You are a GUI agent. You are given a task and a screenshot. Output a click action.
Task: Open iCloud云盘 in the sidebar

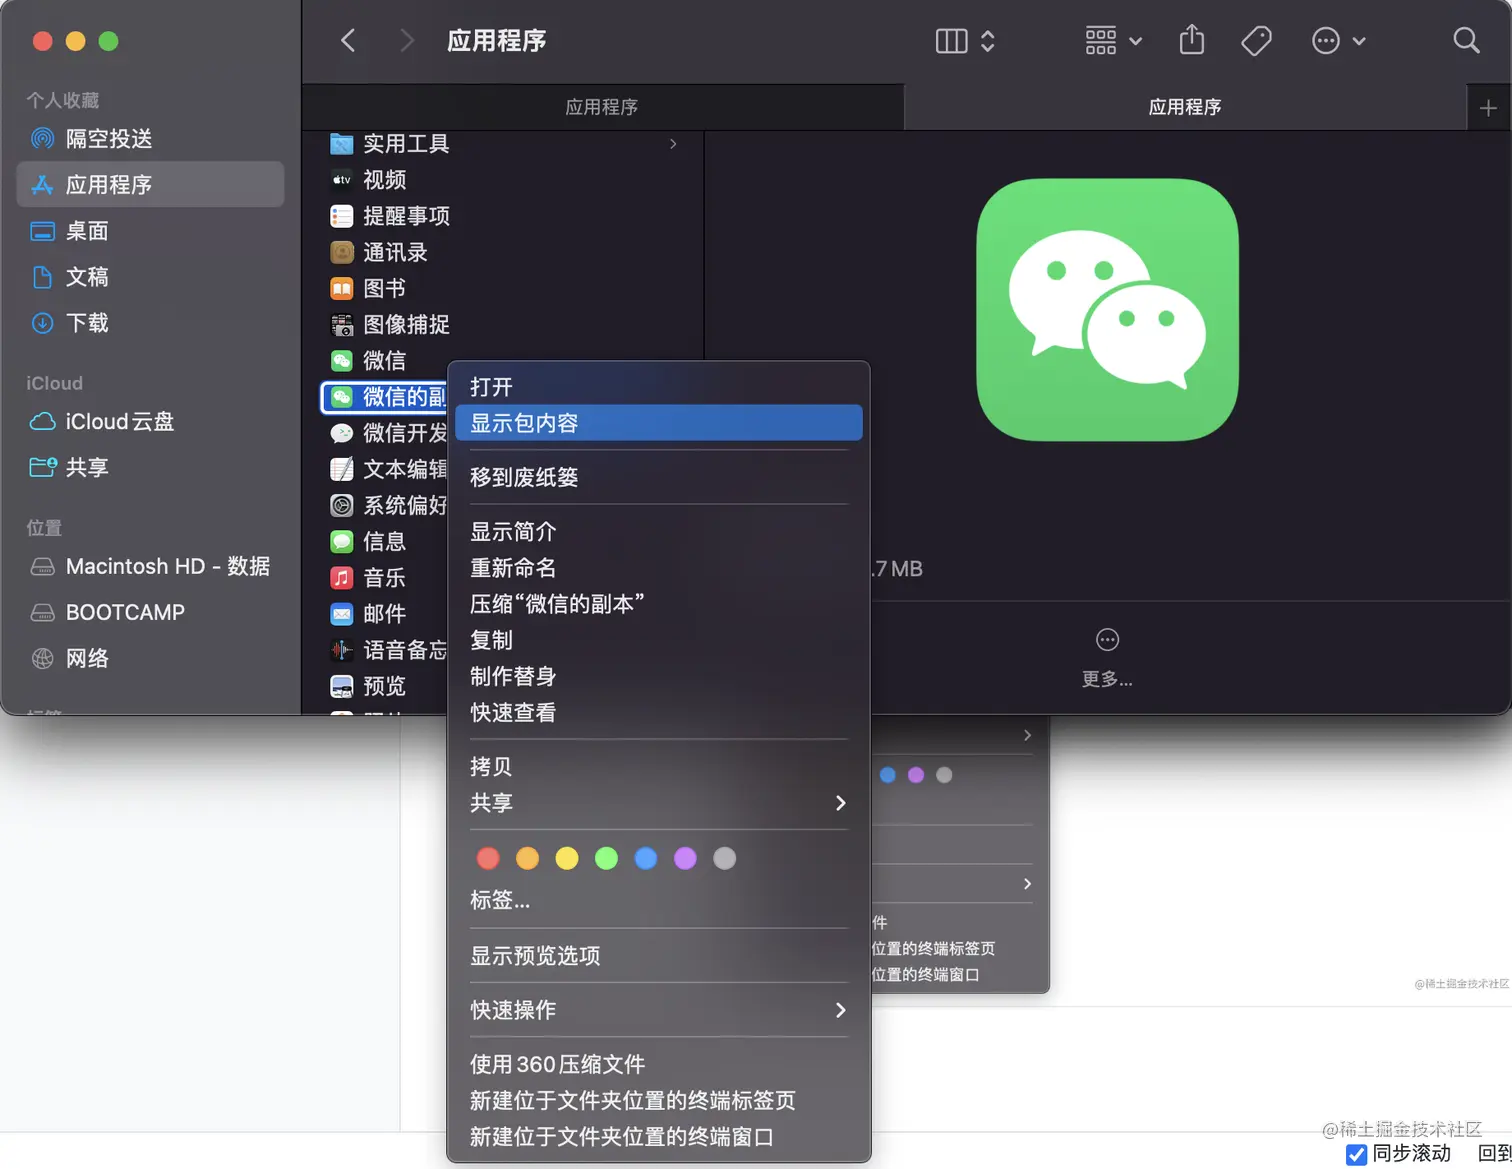coord(151,422)
